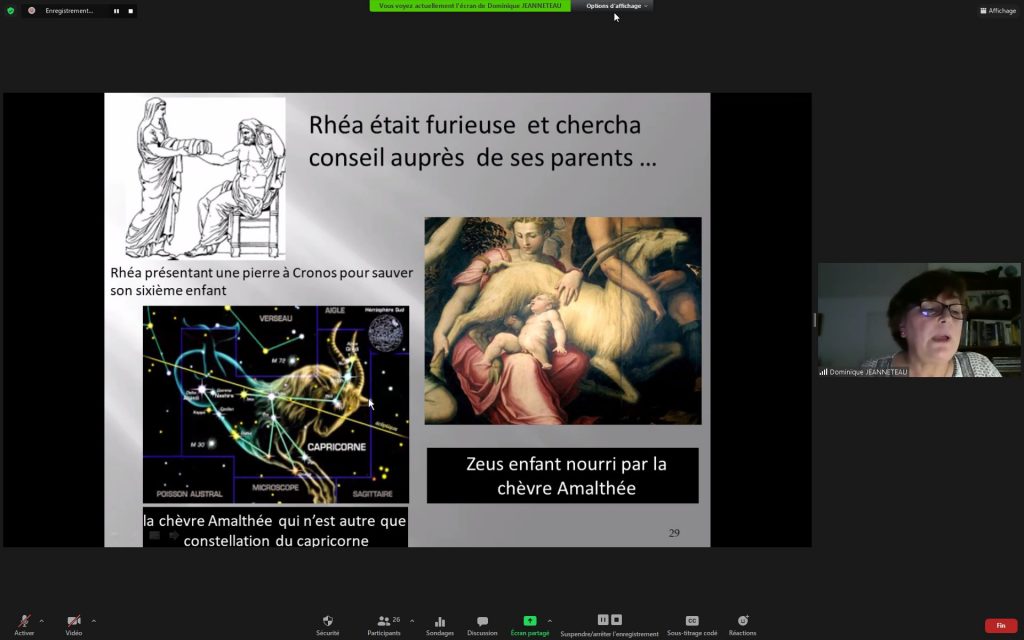Screen dimensions: 1024x640
Task: Open the Discussion chat panel
Action: [x=482, y=625]
